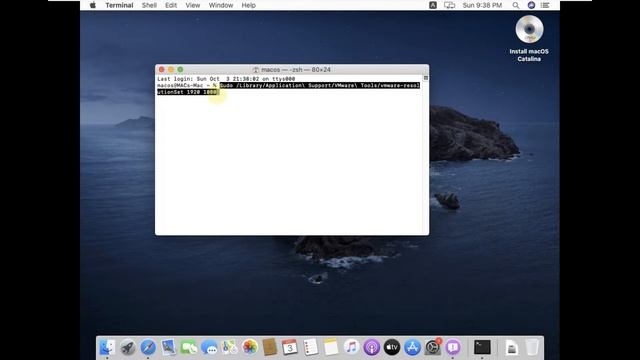Open Photos pinwheel icon in Dock
The width and height of the screenshot is (640, 360).
[x=250, y=348]
